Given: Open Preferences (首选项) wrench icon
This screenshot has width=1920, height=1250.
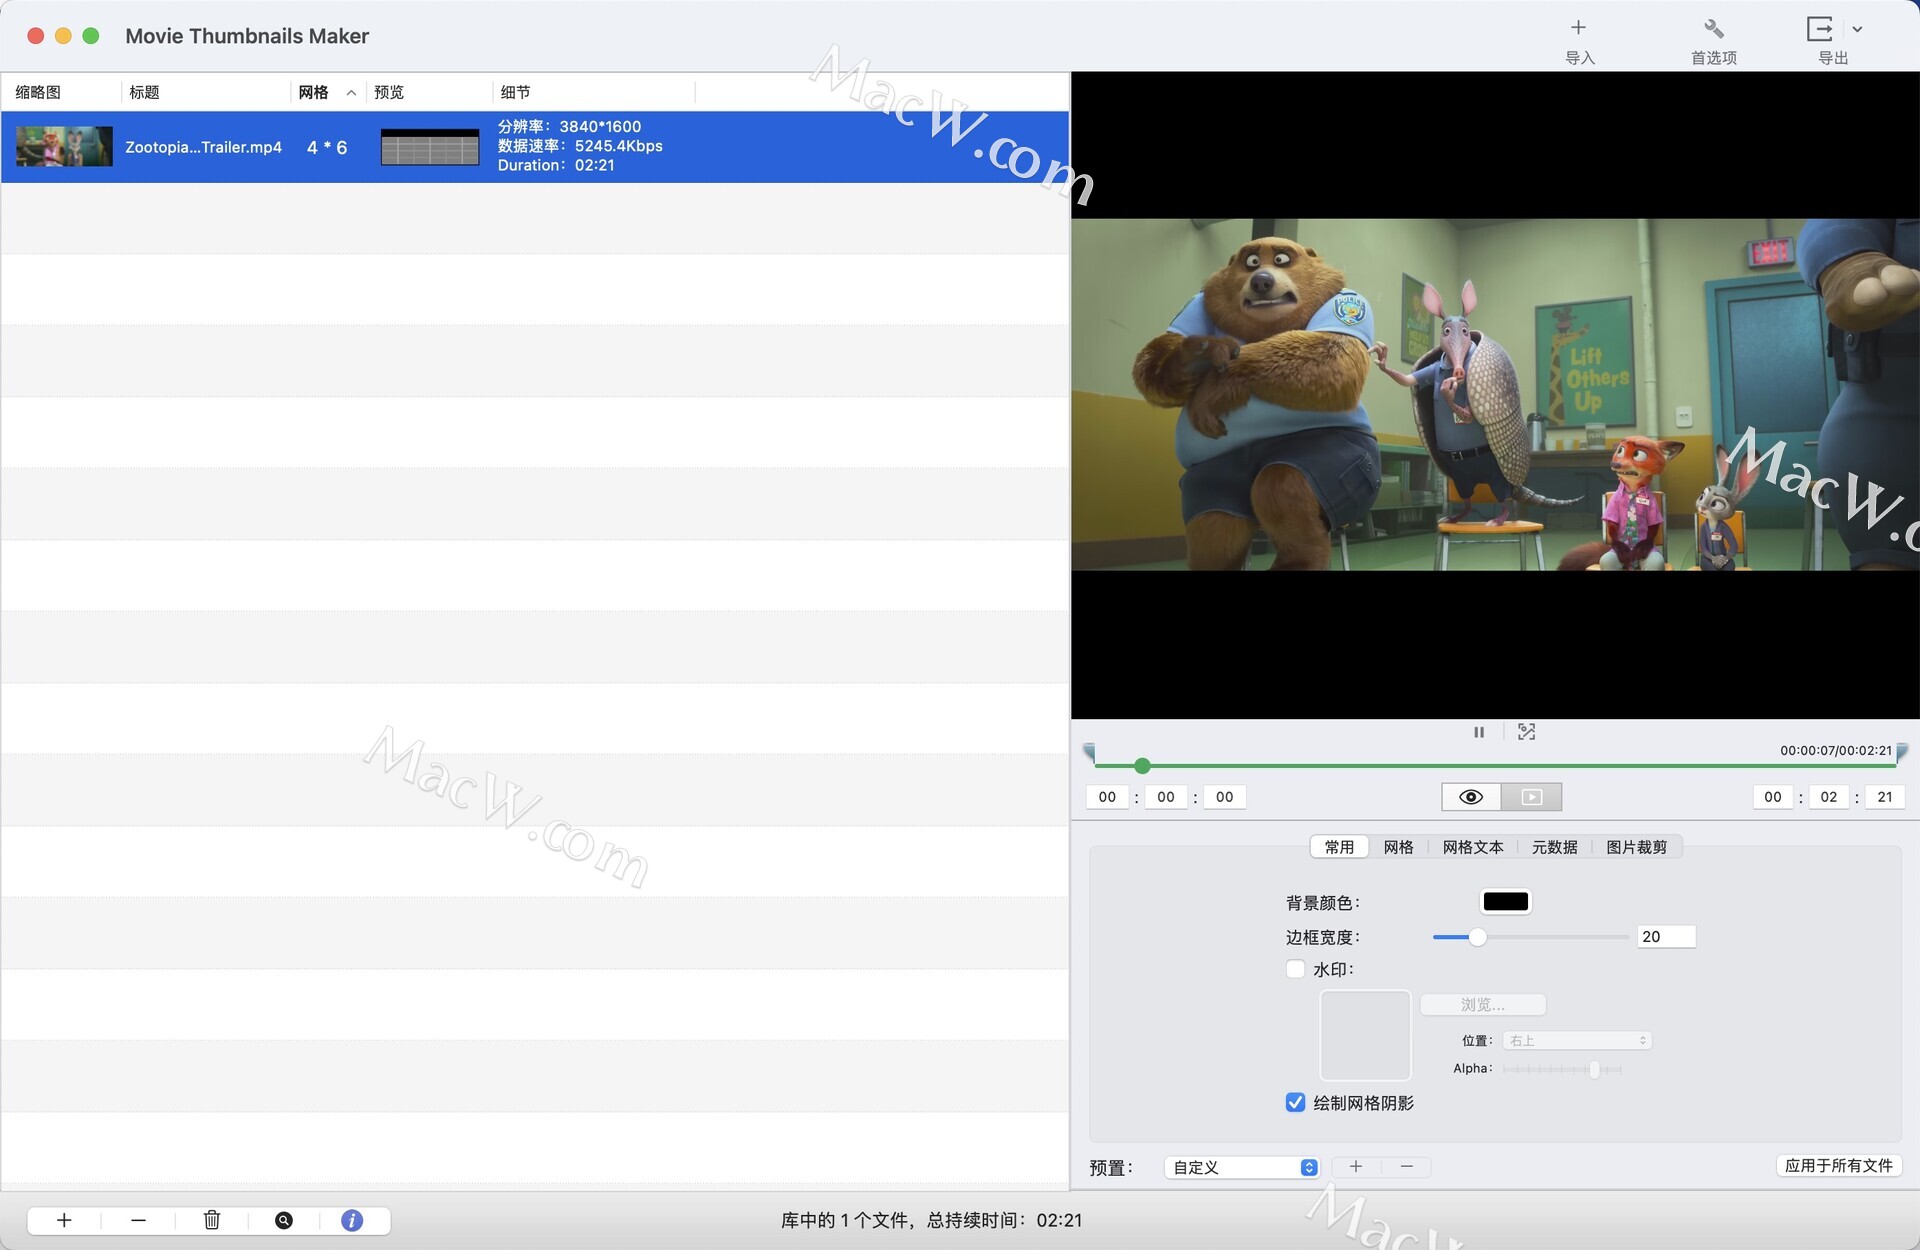Looking at the screenshot, I should [x=1713, y=28].
